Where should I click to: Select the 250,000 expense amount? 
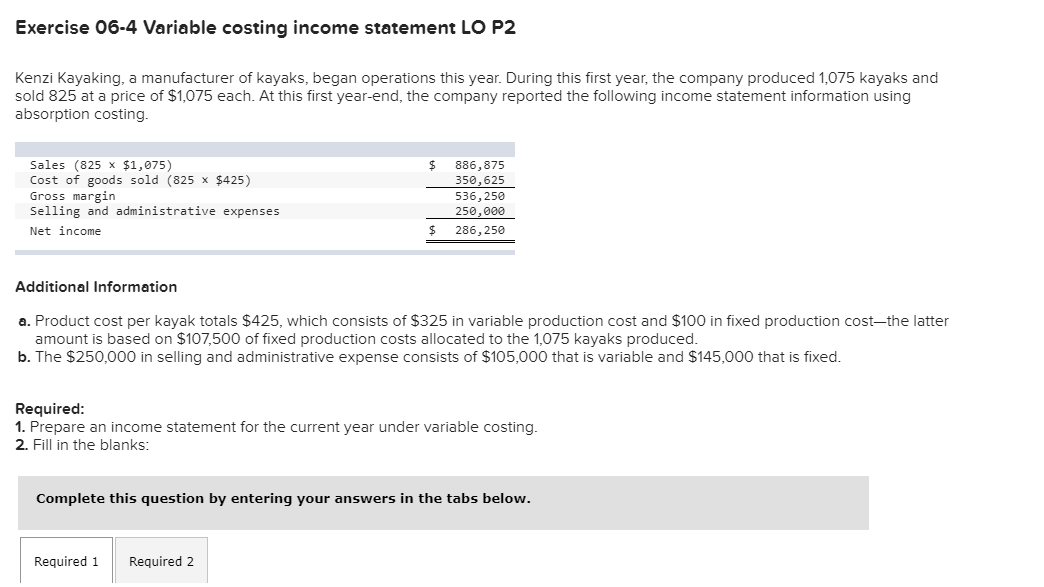pos(483,211)
